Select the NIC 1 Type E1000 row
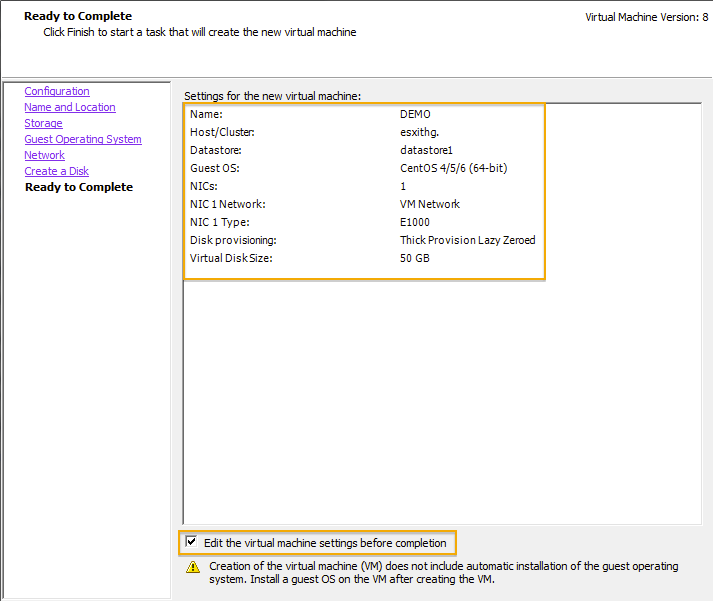Viewport: 713px width, 601px height. [x=364, y=222]
